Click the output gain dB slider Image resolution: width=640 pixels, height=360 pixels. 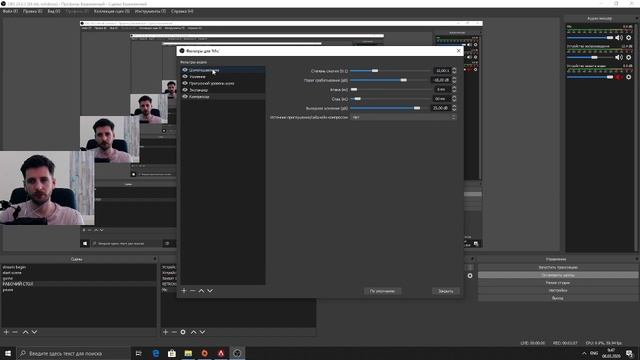pyautogui.click(x=391, y=108)
